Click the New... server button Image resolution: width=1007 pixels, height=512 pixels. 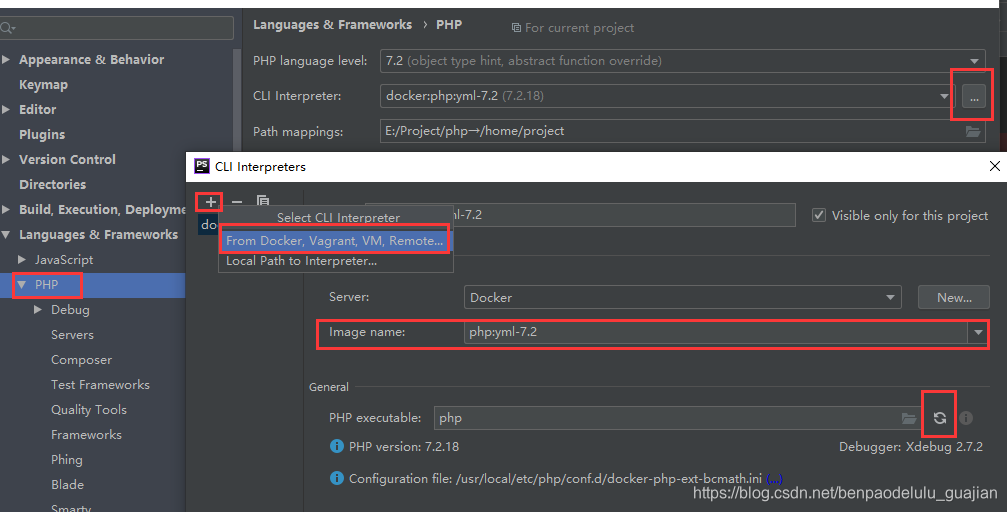[x=954, y=297]
